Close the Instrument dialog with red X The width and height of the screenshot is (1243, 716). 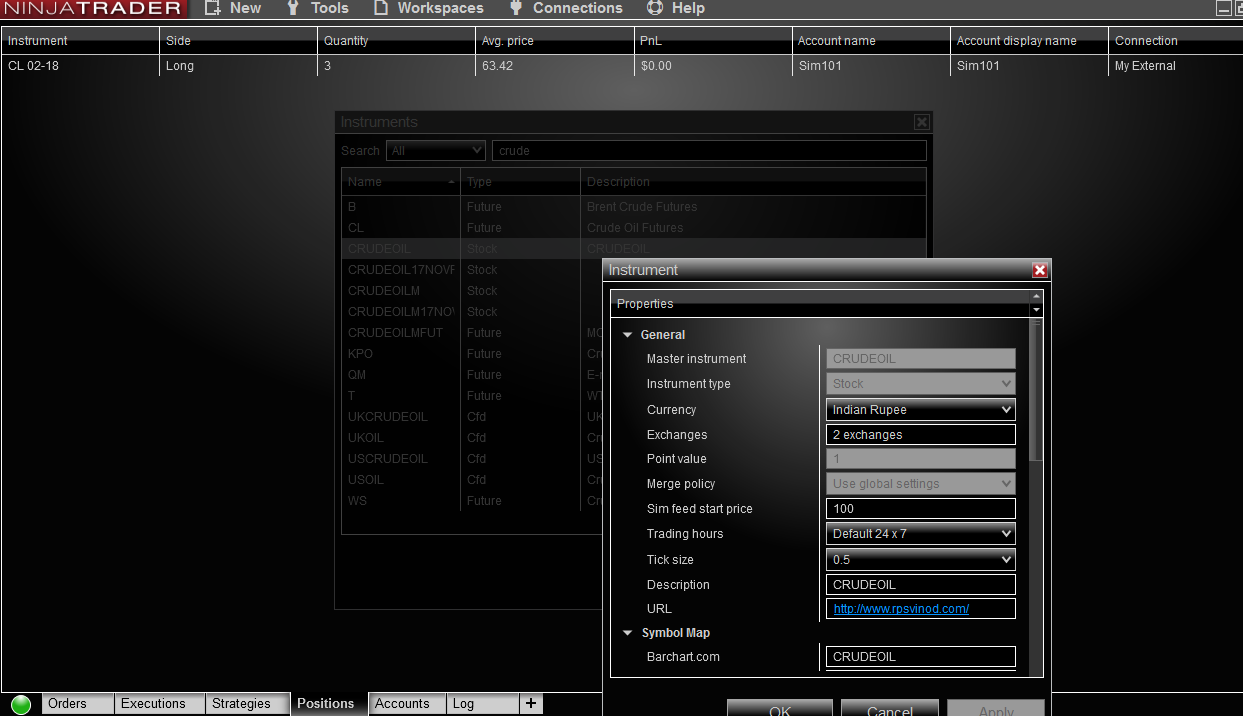tap(1040, 270)
